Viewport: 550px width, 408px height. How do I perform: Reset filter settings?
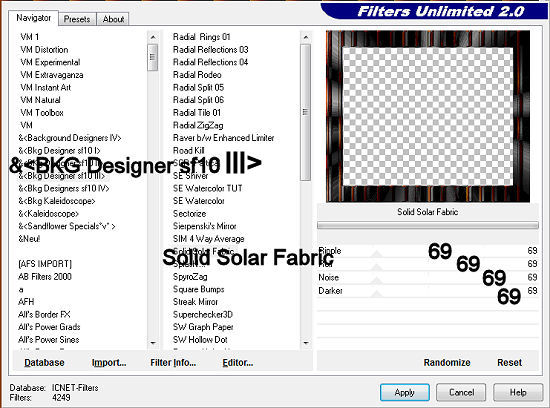tap(509, 362)
